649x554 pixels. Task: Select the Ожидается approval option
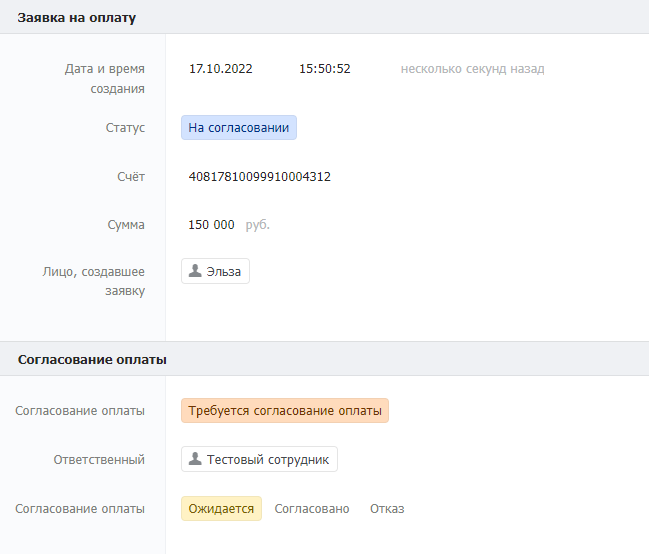tap(221, 509)
